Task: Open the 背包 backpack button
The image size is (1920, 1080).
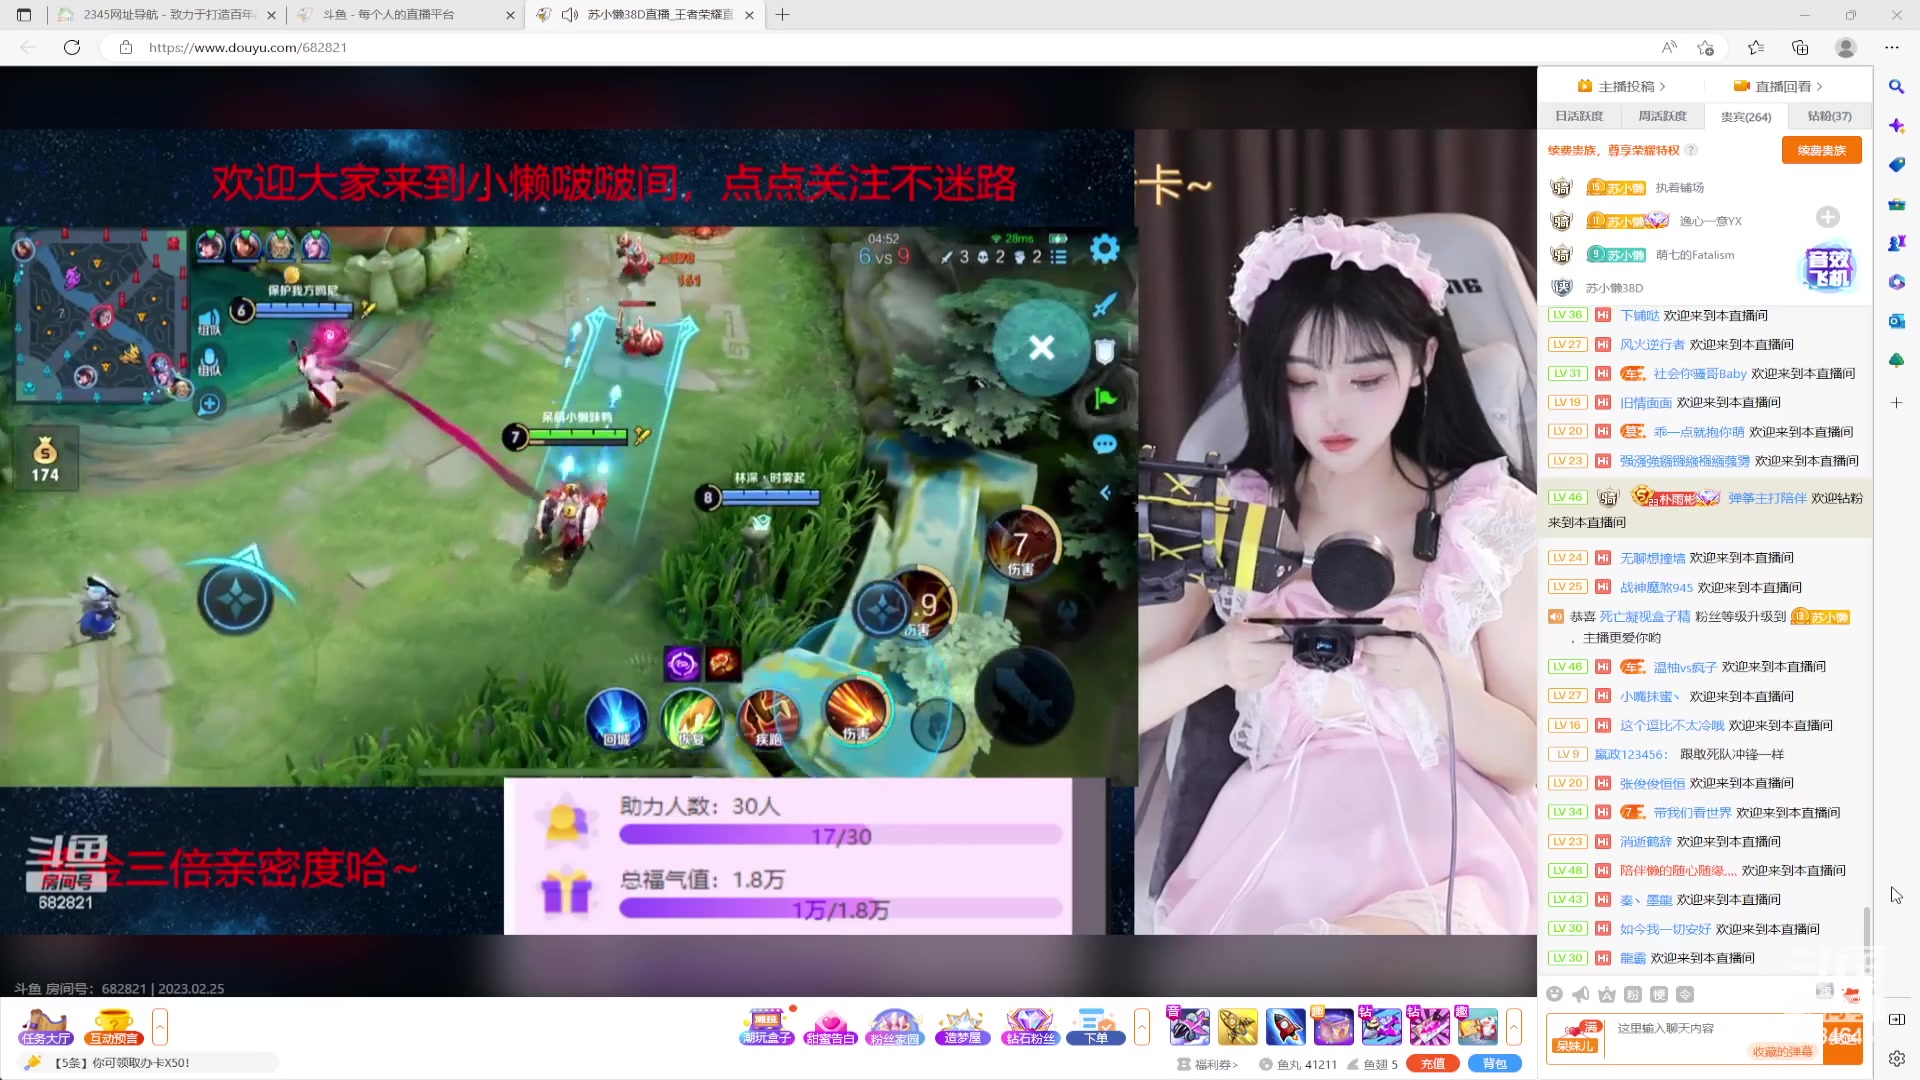Action: pos(1495,1064)
